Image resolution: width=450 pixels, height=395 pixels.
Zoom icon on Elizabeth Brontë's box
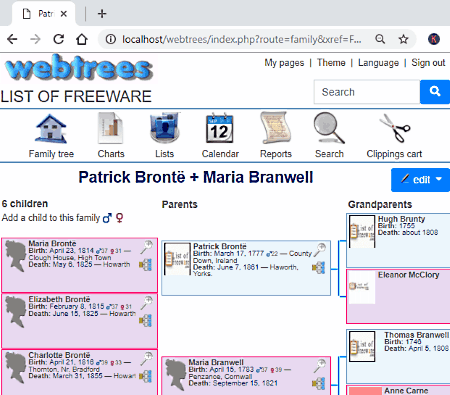coord(146,303)
